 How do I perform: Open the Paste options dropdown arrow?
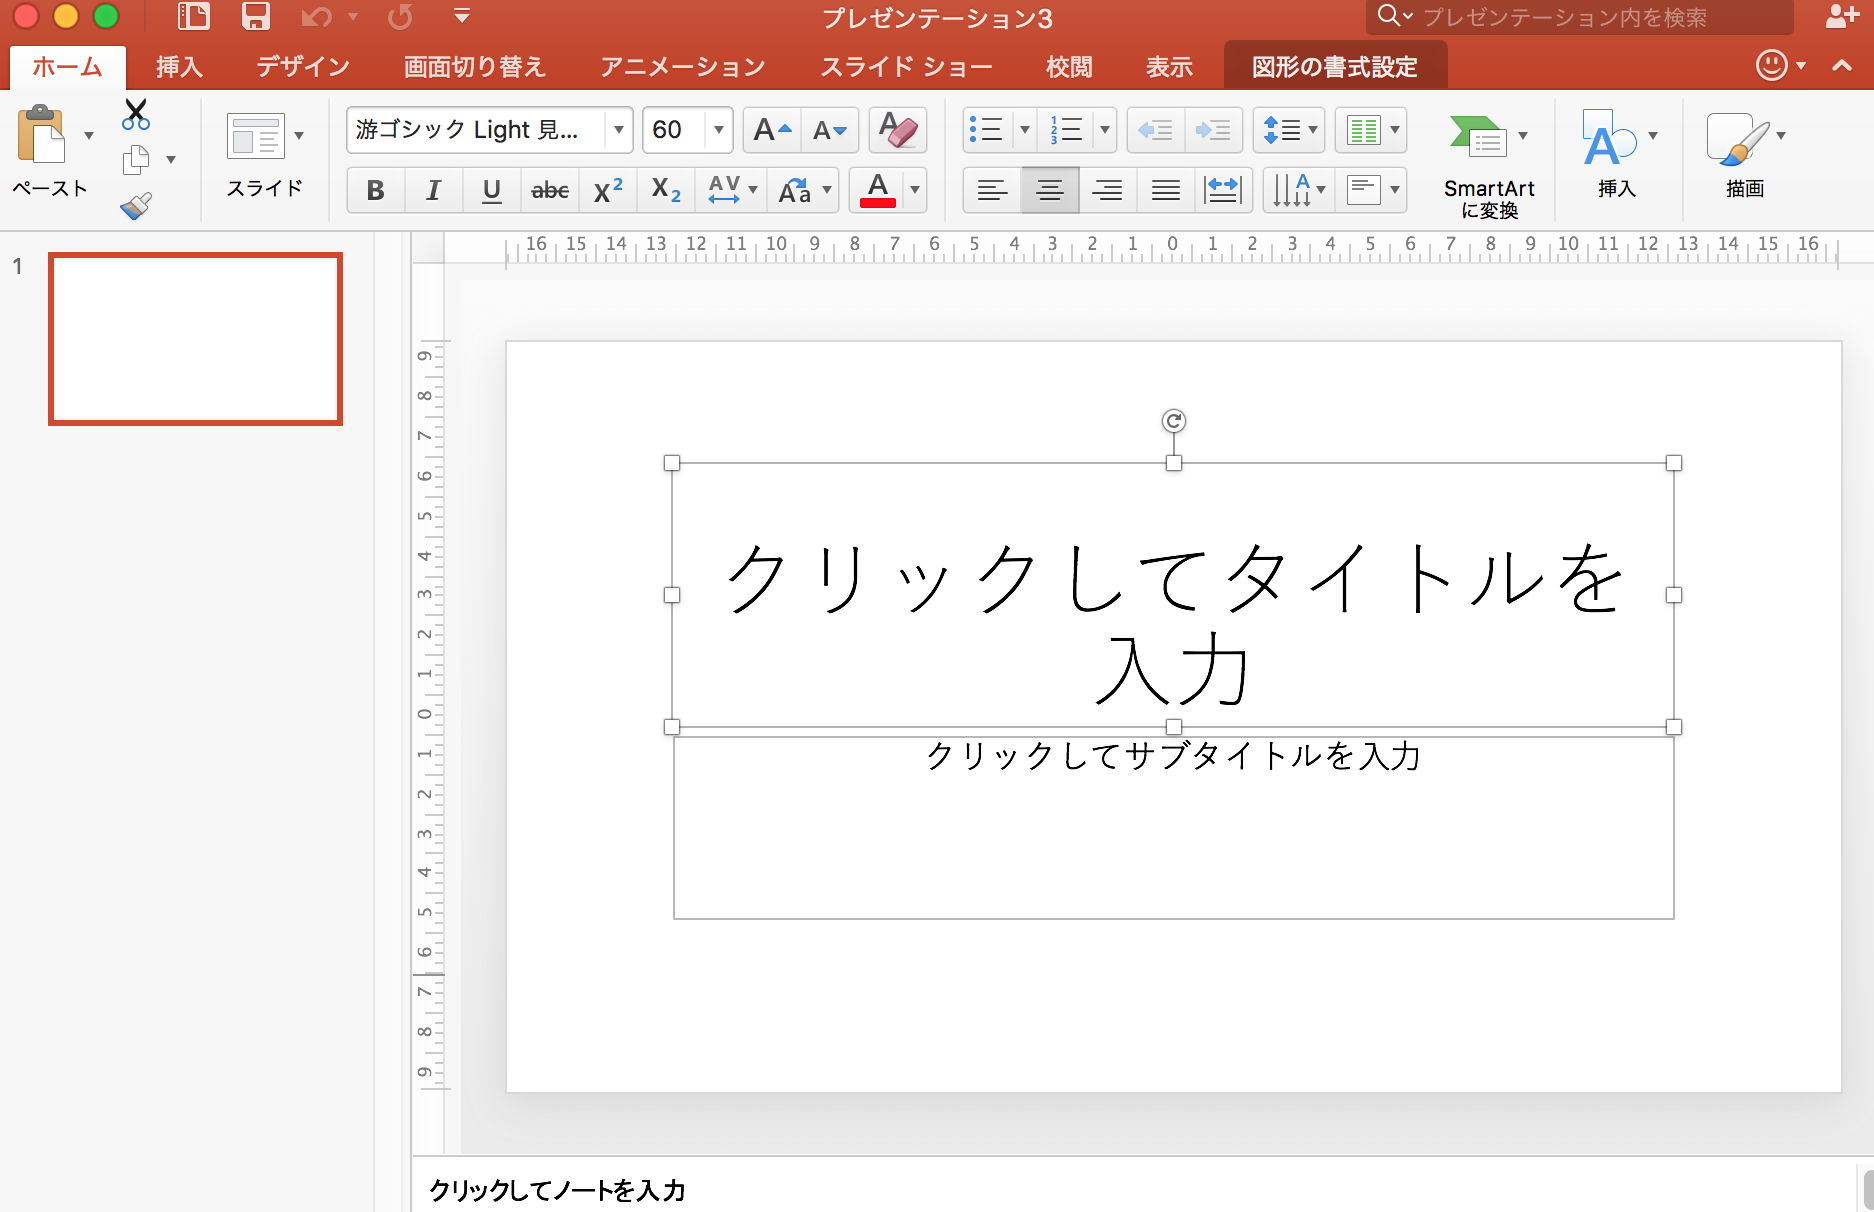89,136
